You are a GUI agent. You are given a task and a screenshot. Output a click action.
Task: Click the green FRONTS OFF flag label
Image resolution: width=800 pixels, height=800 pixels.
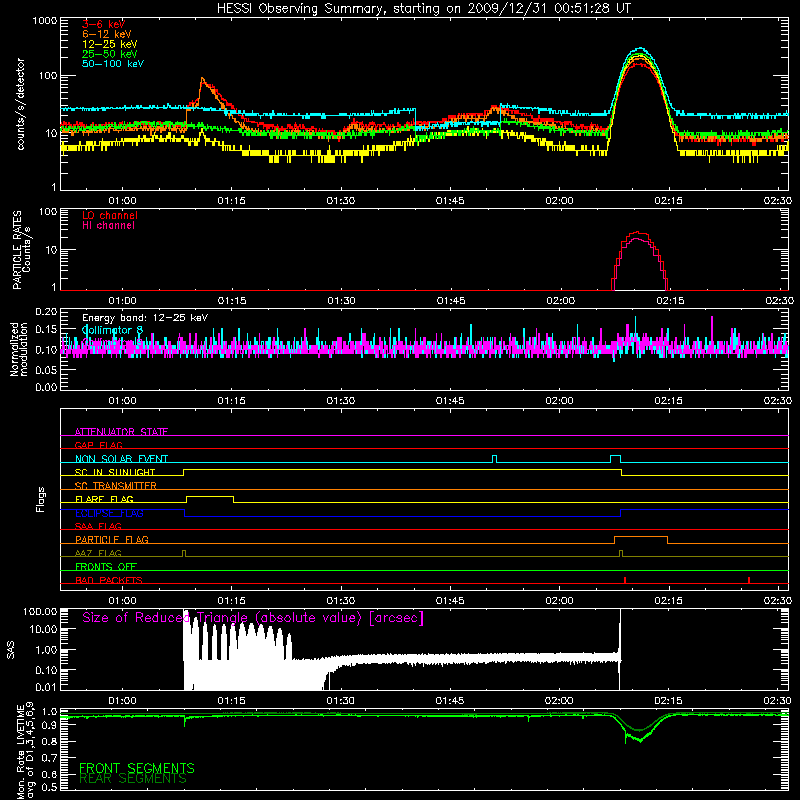[106, 566]
